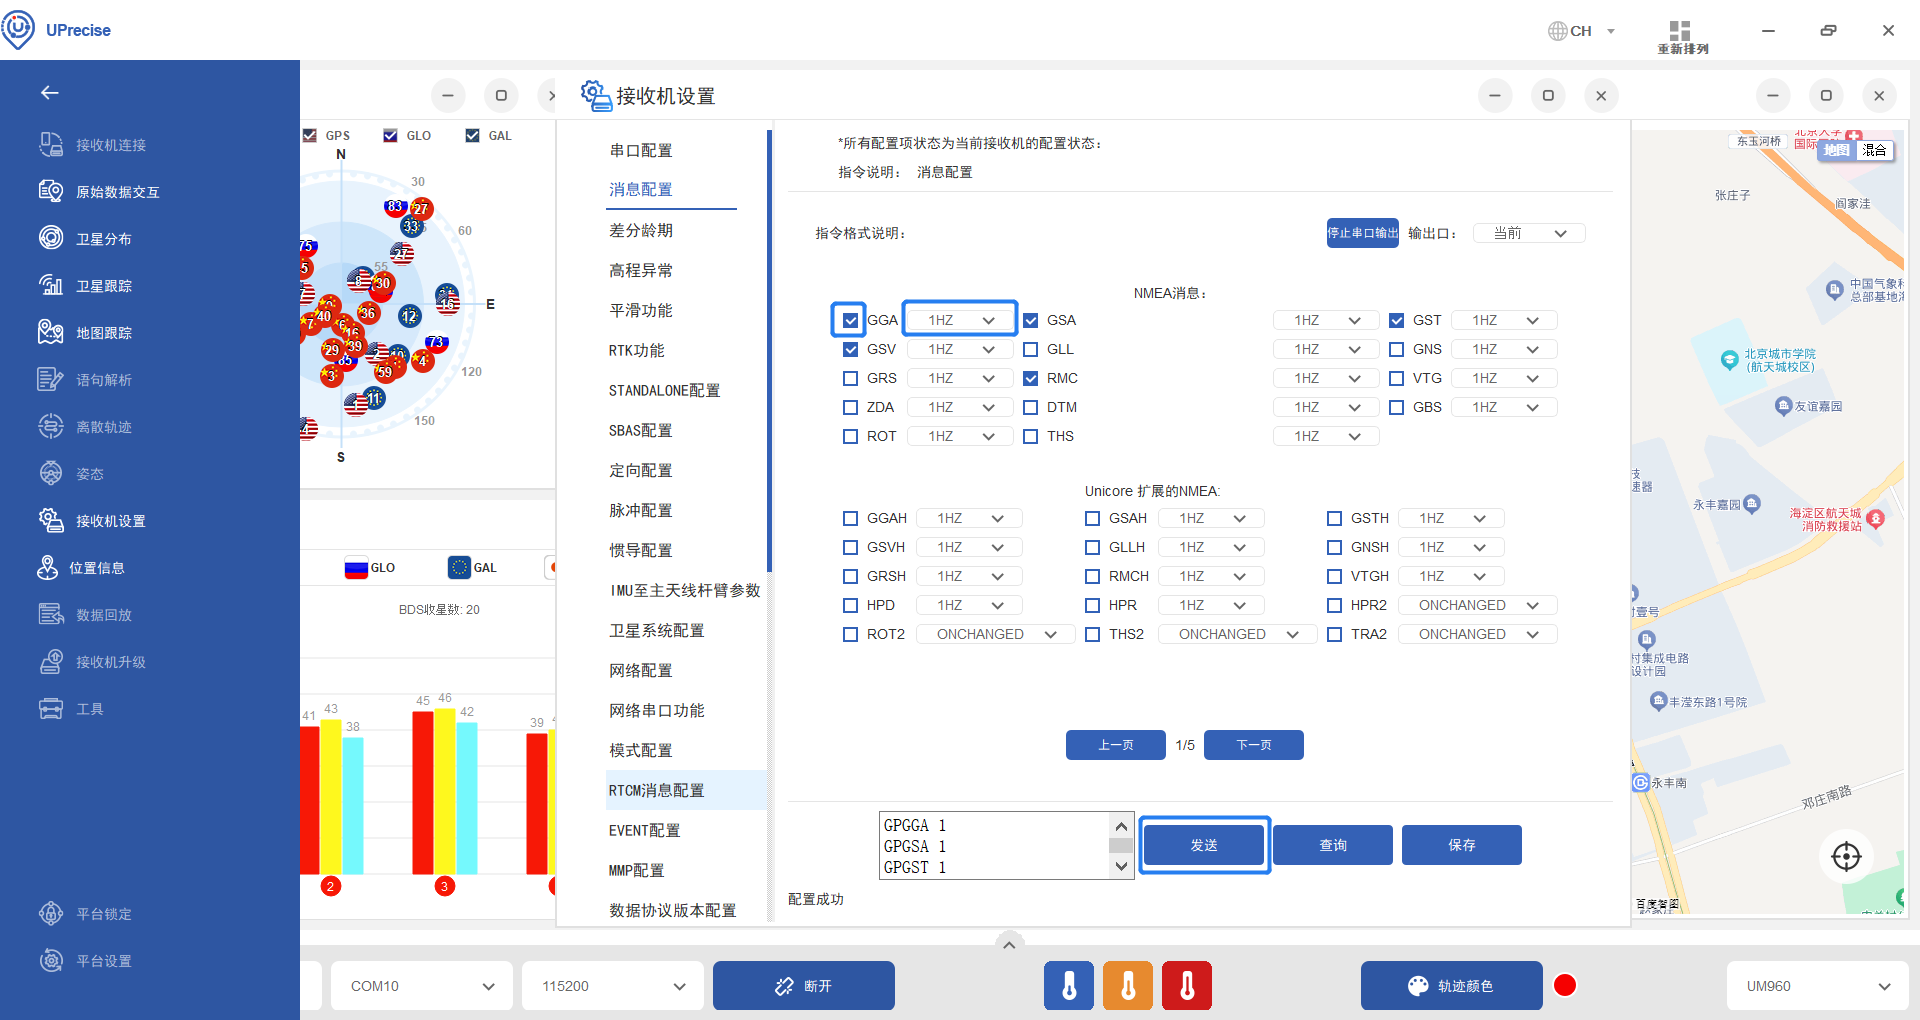Go back using the sidebar arrow

tap(50, 93)
